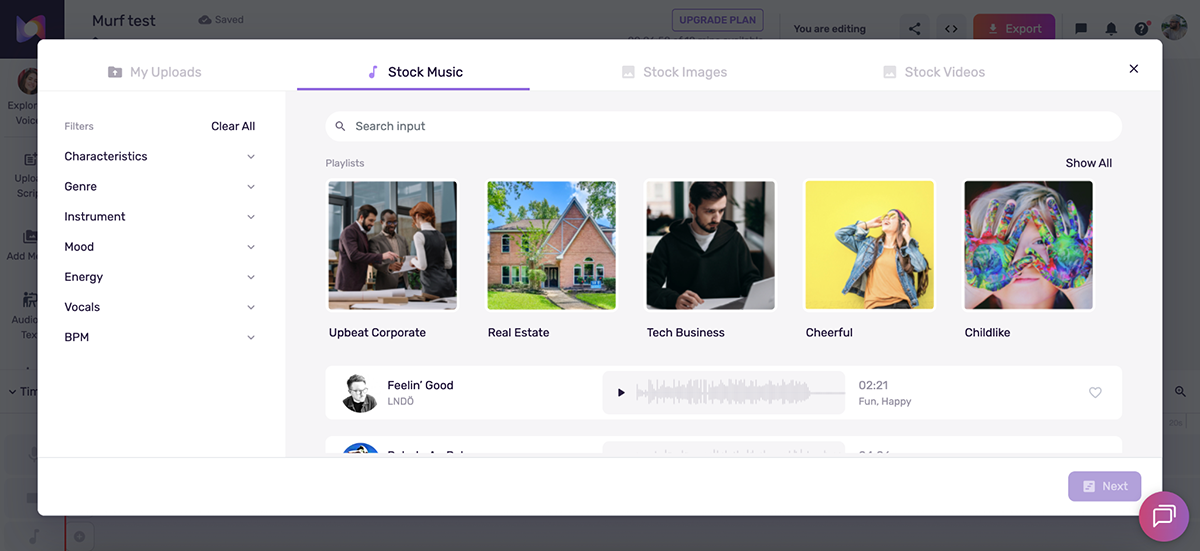Click the comments icon in header

click(x=1081, y=29)
